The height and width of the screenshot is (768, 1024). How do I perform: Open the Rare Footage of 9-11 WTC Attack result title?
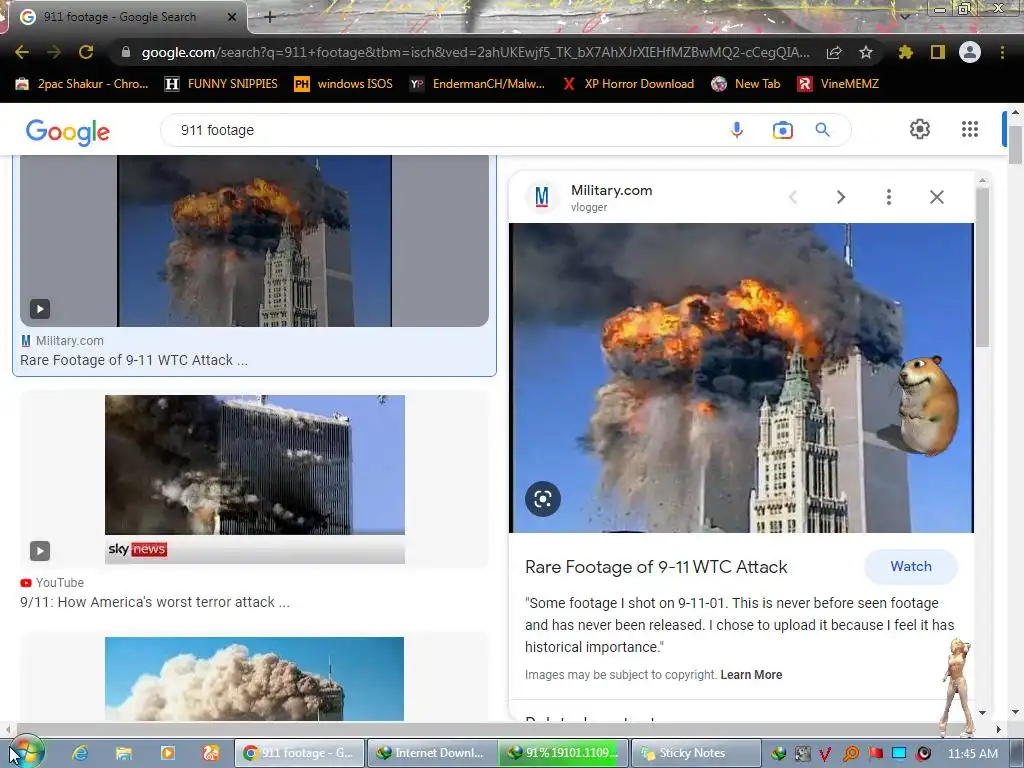pyautogui.click(x=134, y=360)
